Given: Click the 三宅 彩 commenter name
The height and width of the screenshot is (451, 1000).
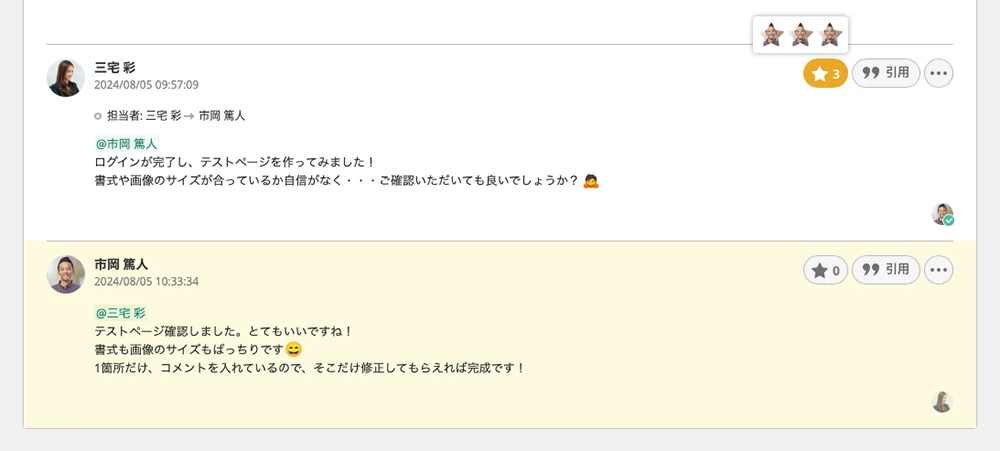Looking at the screenshot, I should click(x=115, y=67).
